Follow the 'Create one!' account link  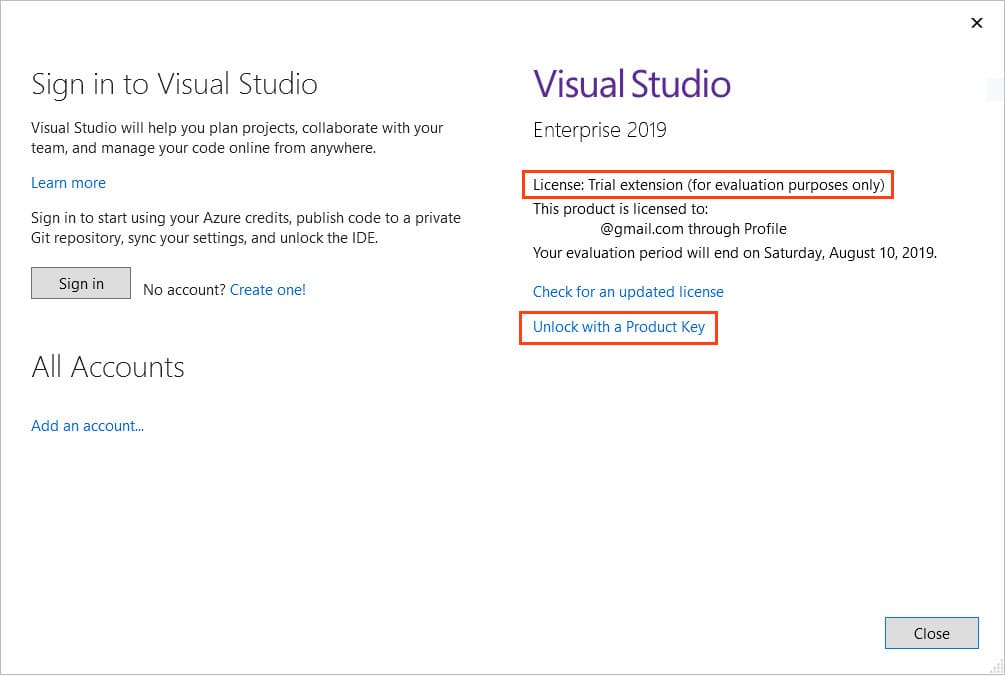tap(268, 290)
